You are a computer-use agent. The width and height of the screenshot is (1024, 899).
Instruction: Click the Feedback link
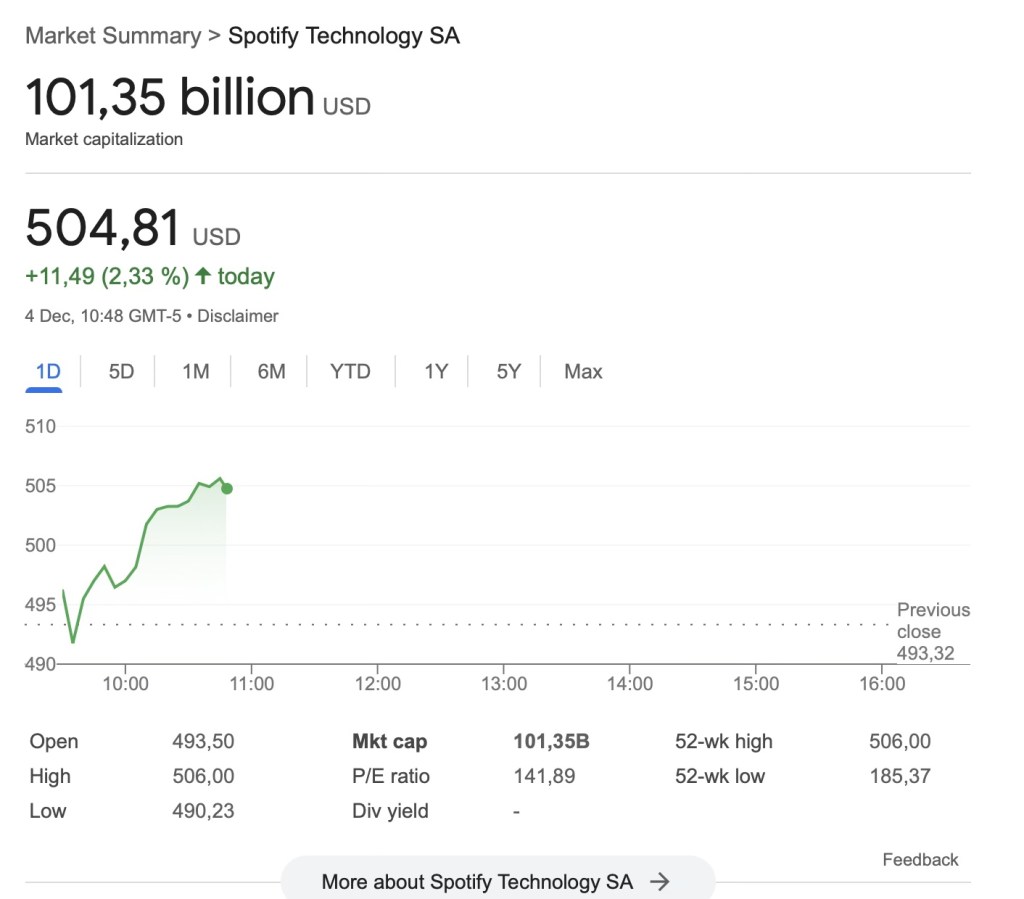point(920,860)
